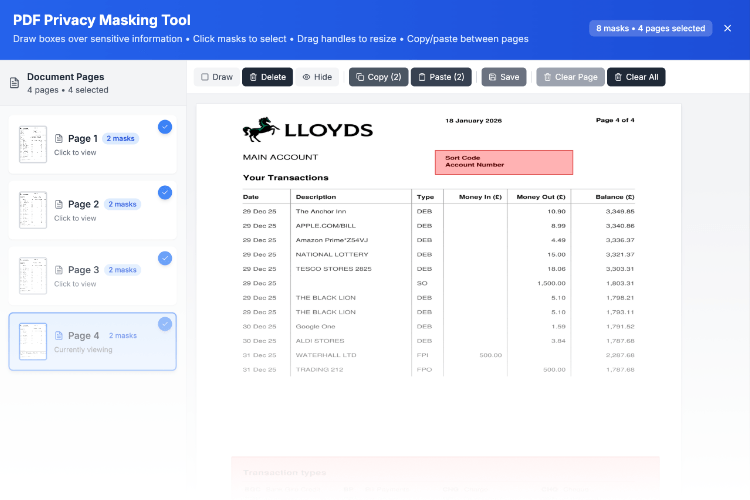Screen dimensions: 750x500
Task: Toggle the Page 4 selection checkmark
Action: pos(165,324)
